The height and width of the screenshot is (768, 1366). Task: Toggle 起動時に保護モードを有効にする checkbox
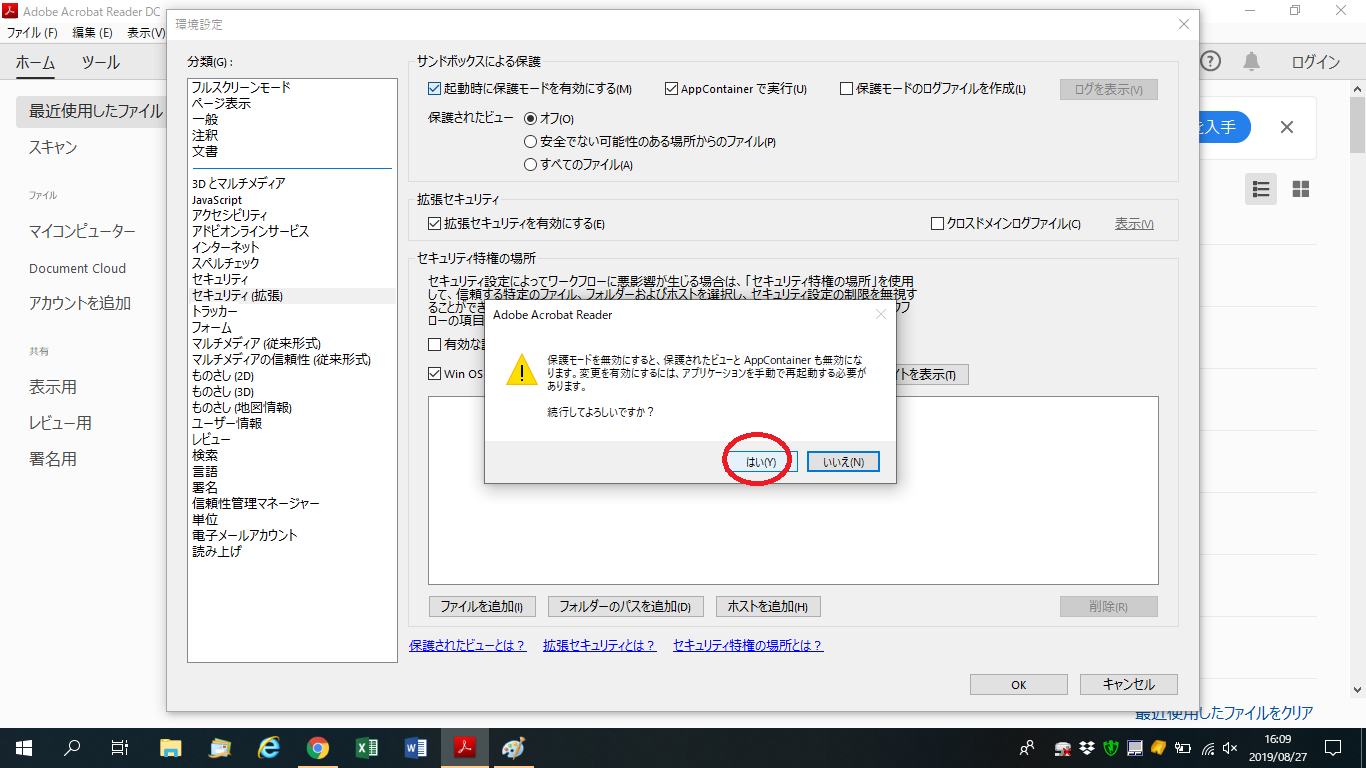[x=435, y=89]
